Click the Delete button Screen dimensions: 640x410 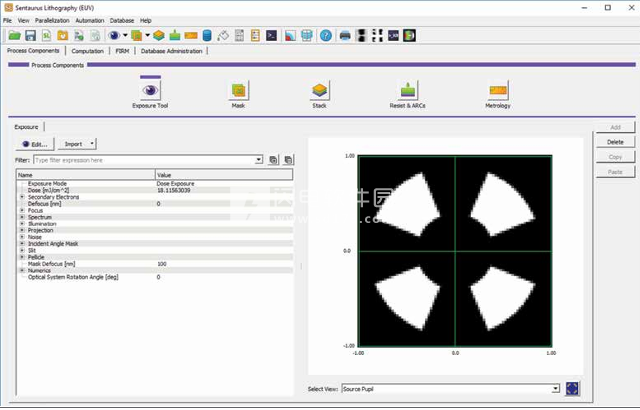click(x=615, y=142)
